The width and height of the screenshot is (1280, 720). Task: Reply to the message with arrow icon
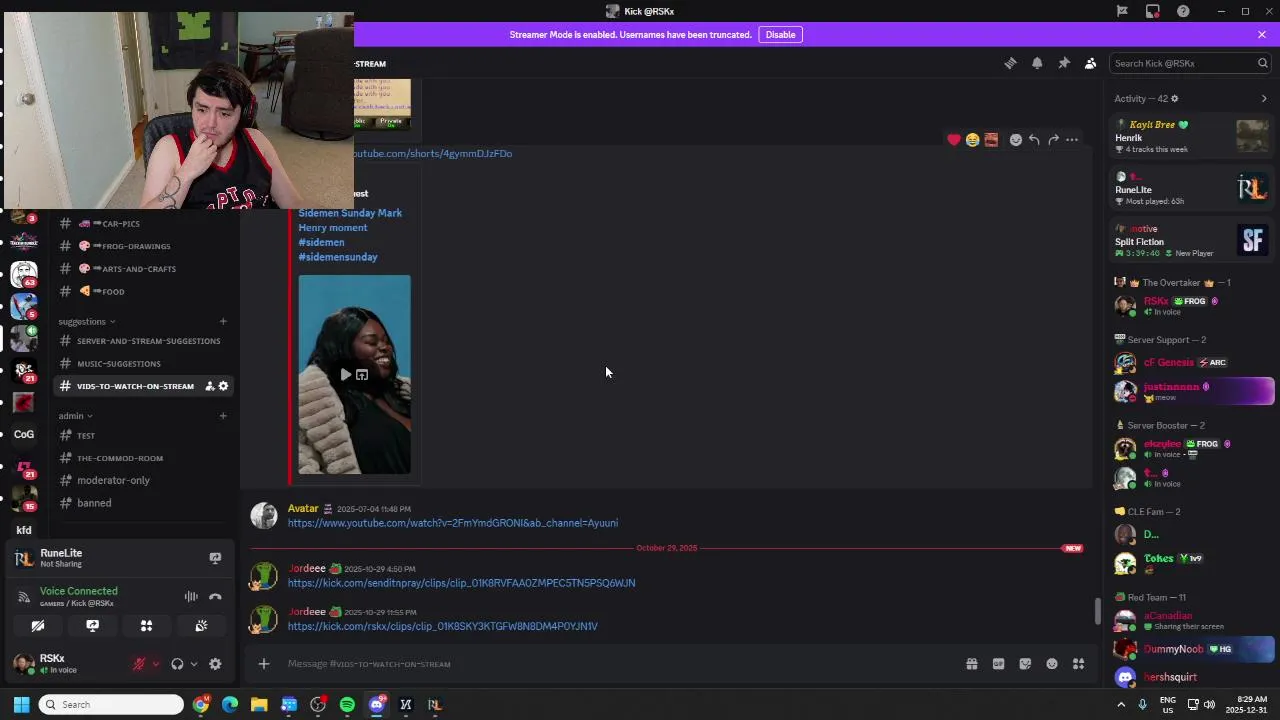[x=1034, y=140]
